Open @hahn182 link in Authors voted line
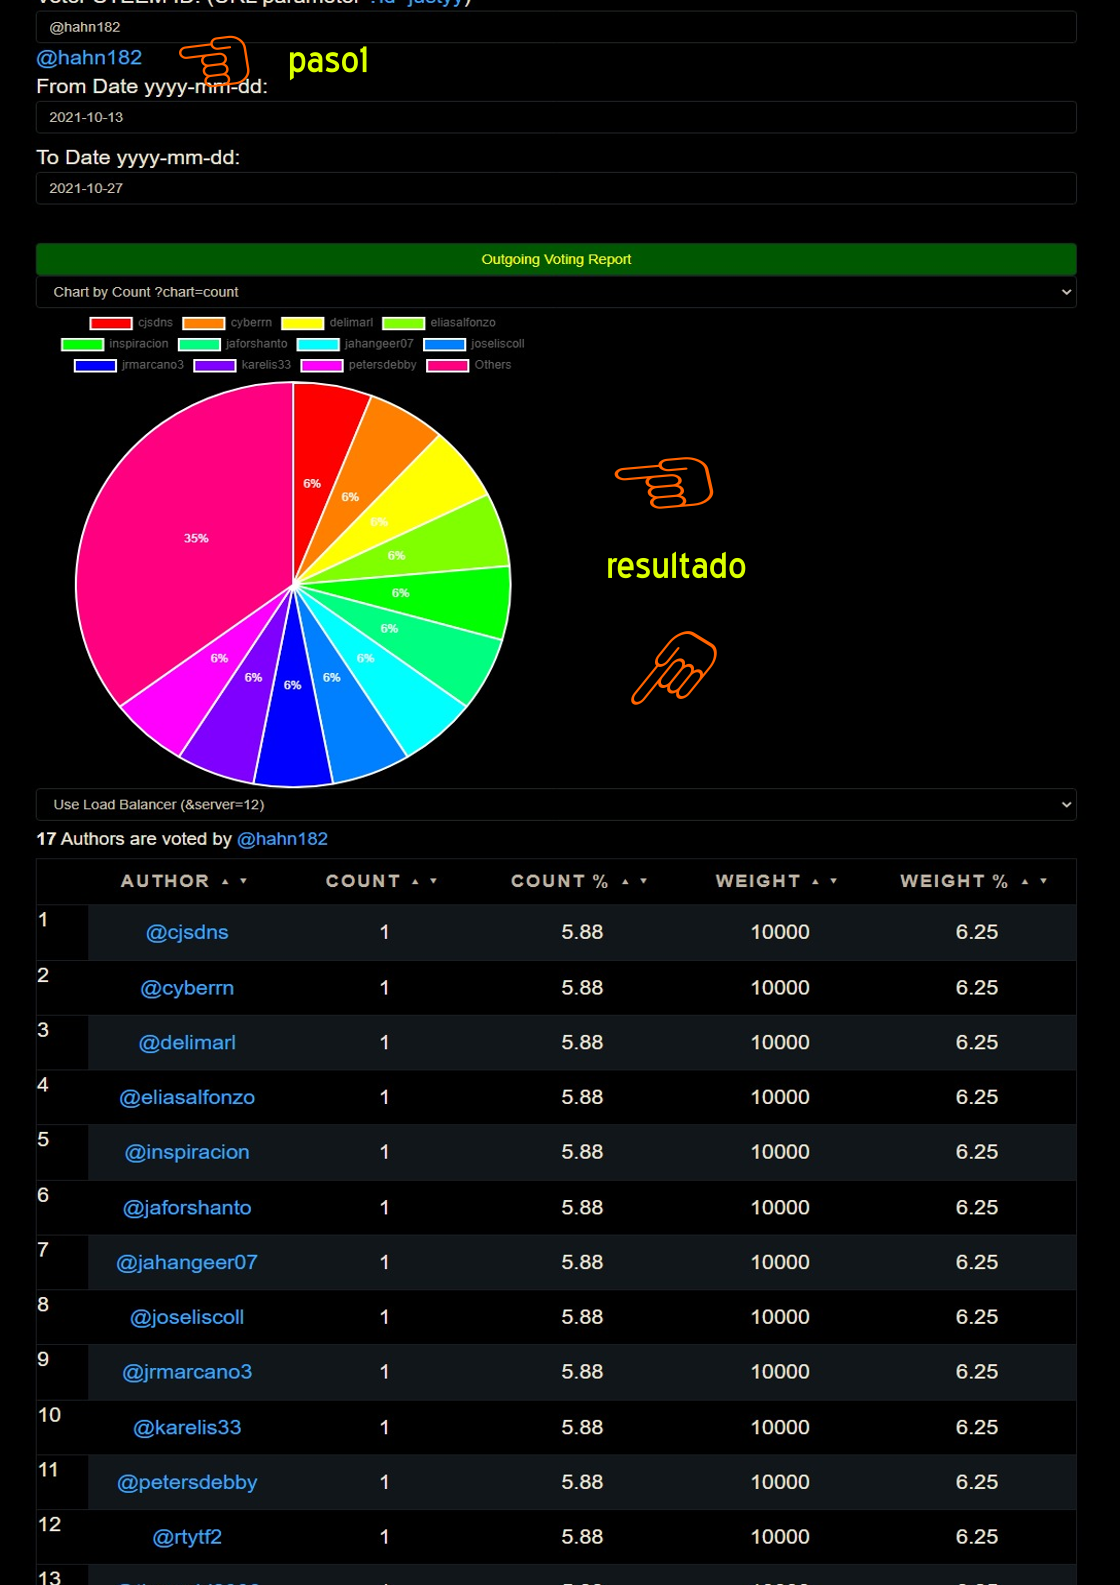 click(282, 839)
